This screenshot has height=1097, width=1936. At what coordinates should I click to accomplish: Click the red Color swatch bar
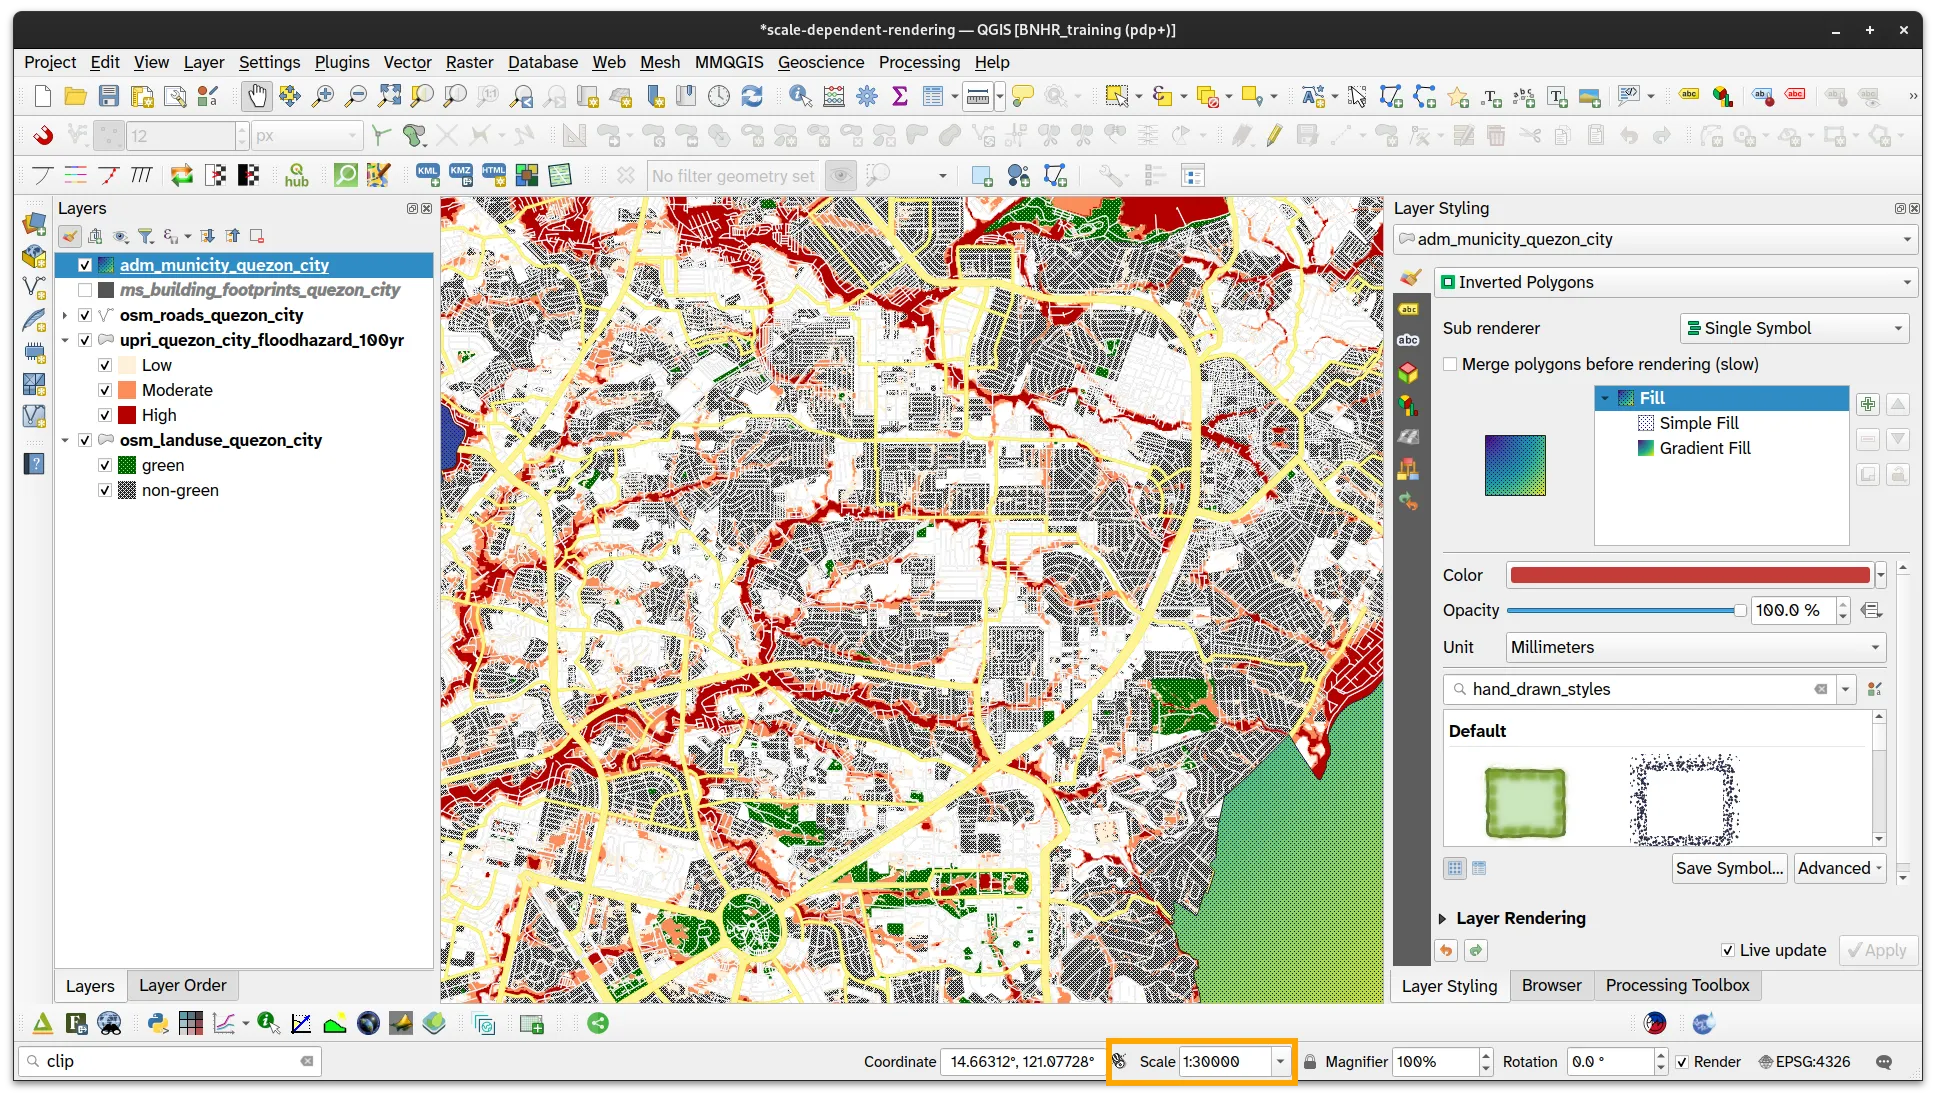point(1689,575)
